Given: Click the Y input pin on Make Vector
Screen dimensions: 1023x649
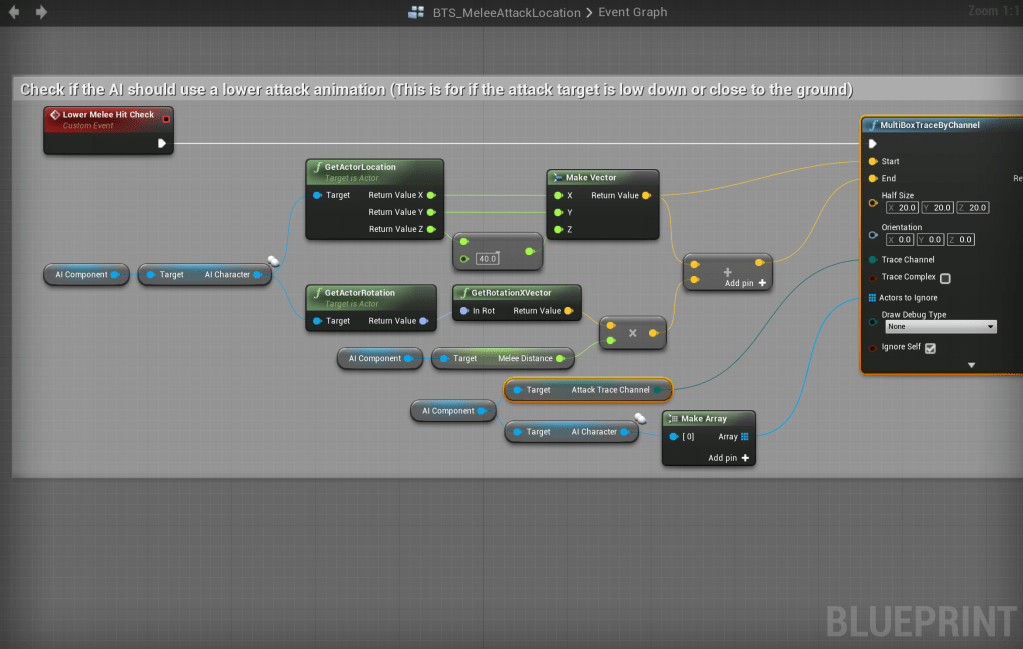Looking at the screenshot, I should pos(558,212).
